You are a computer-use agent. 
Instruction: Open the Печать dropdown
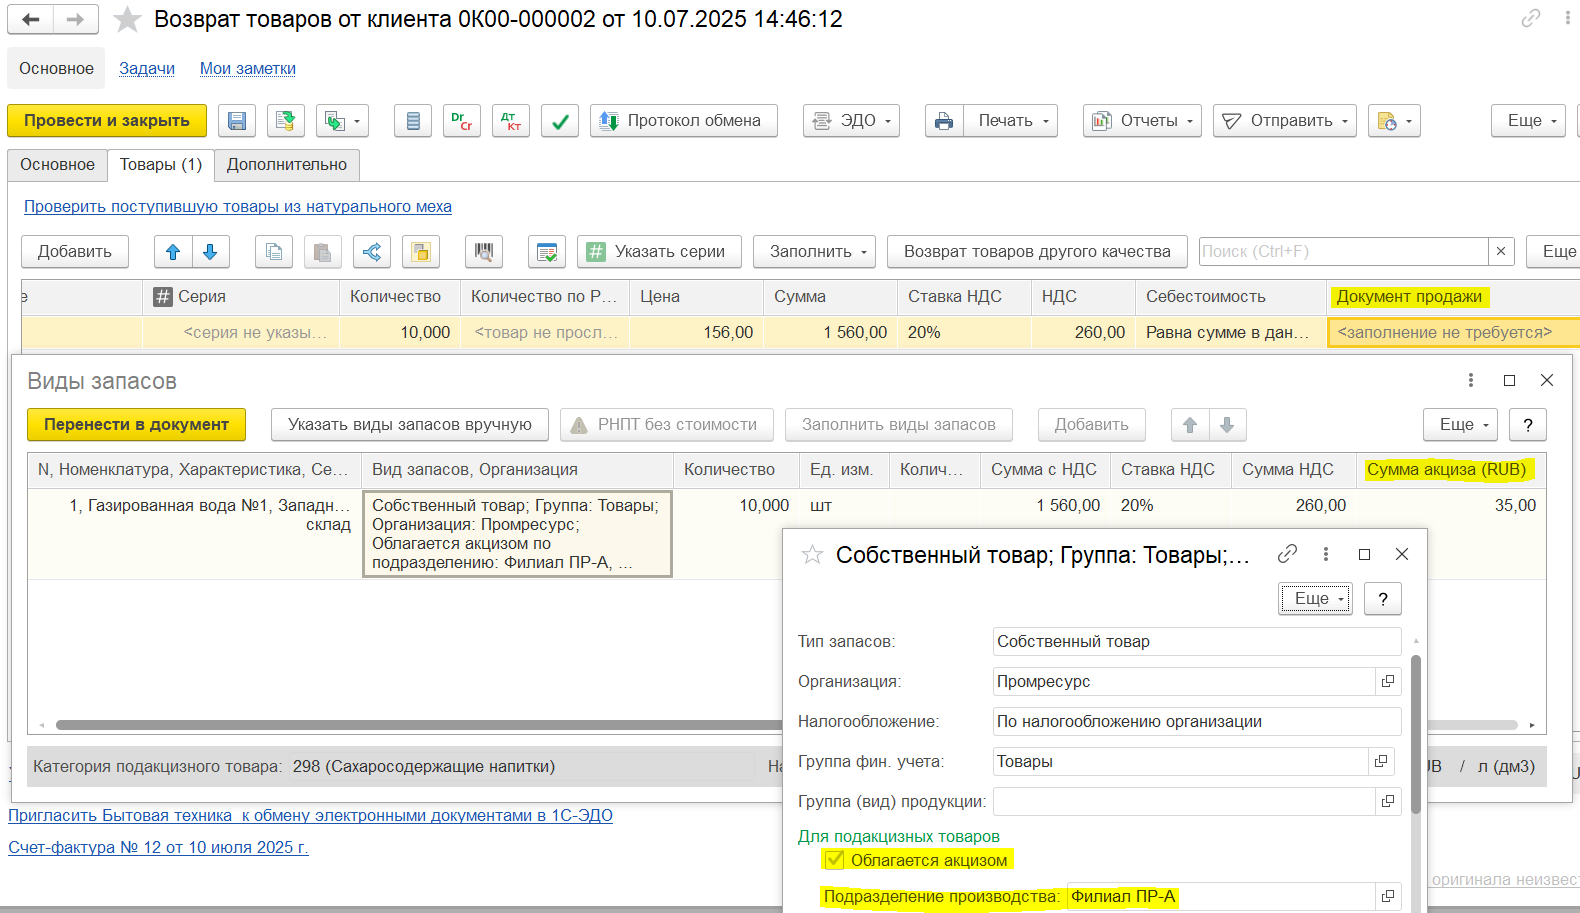[x=1011, y=121]
